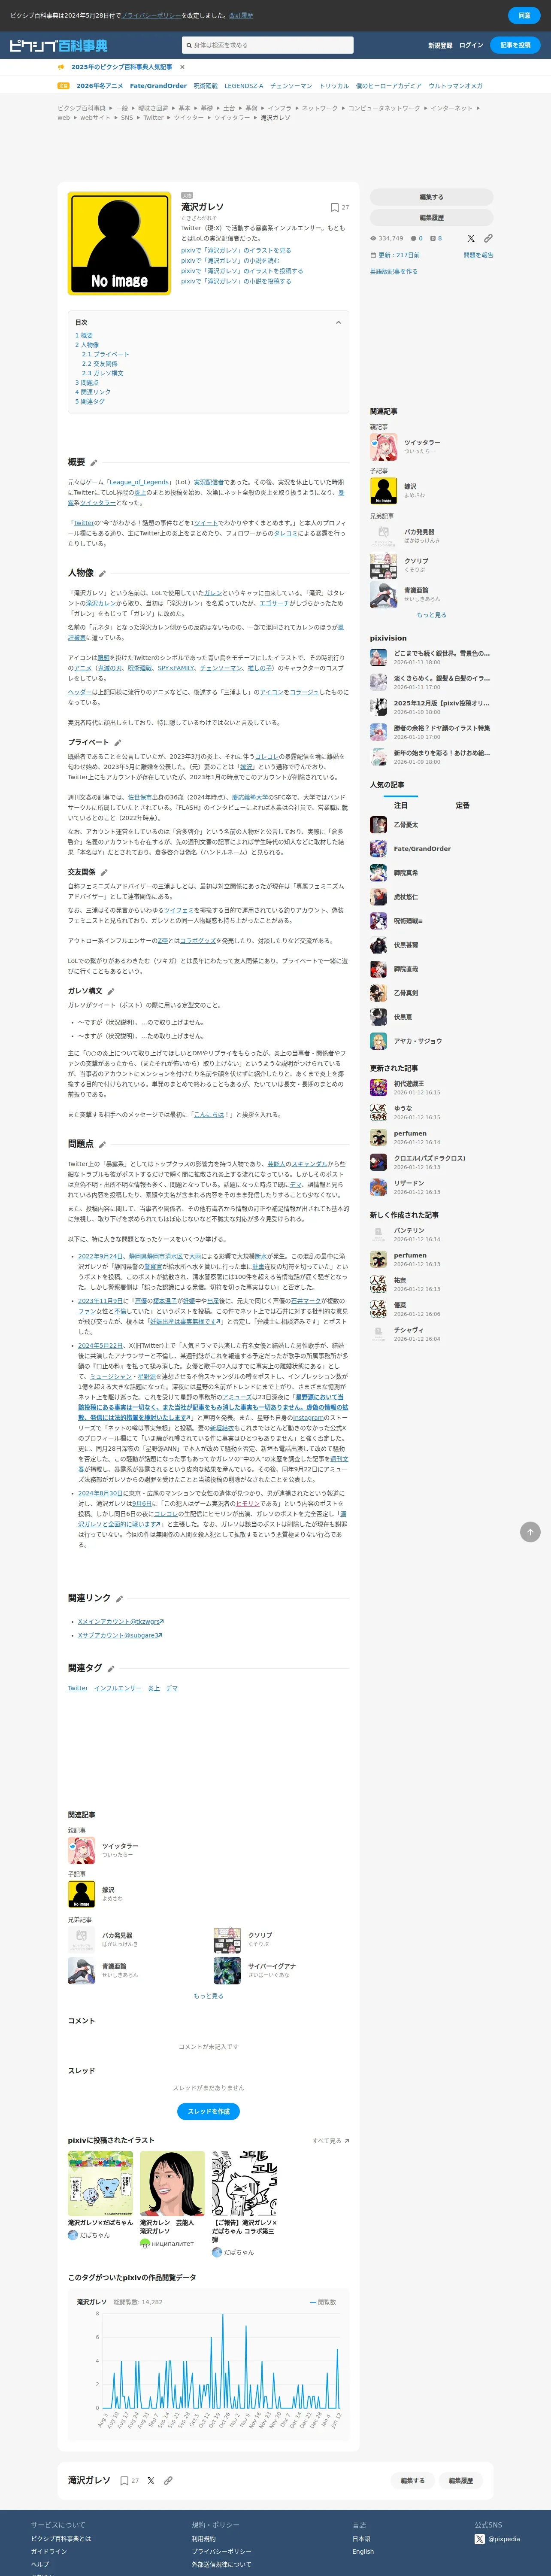This screenshot has height=2576, width=551.
Task: Share the article on X from the sidebar
Action: [x=471, y=238]
